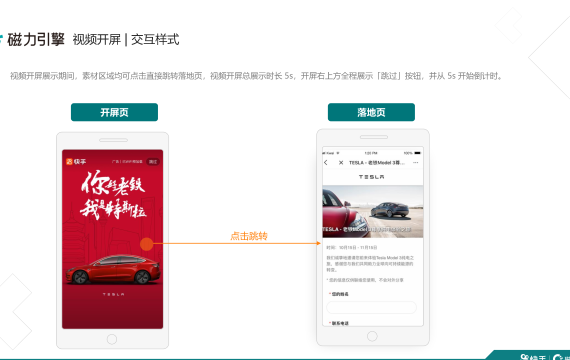
Task: Open the three-dot more menu on landing page
Action: 416,163
